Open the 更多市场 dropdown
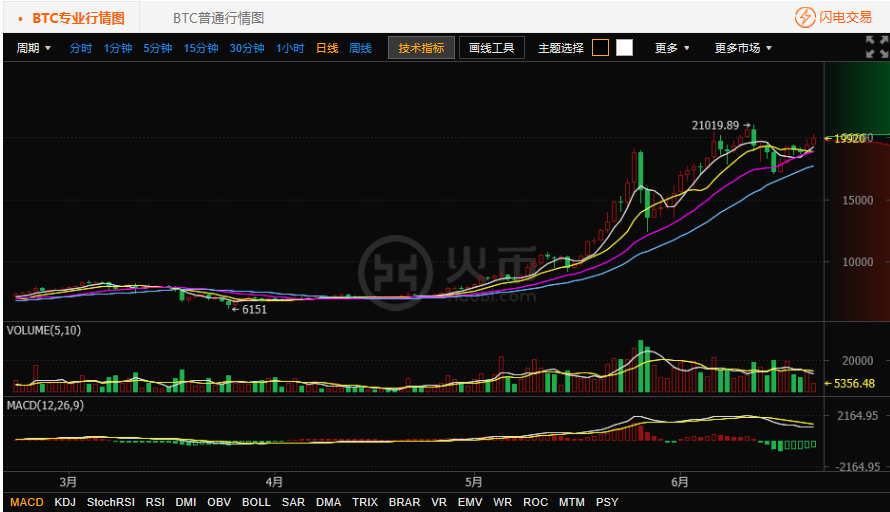Viewport: 890px width, 512px height. tap(743, 48)
